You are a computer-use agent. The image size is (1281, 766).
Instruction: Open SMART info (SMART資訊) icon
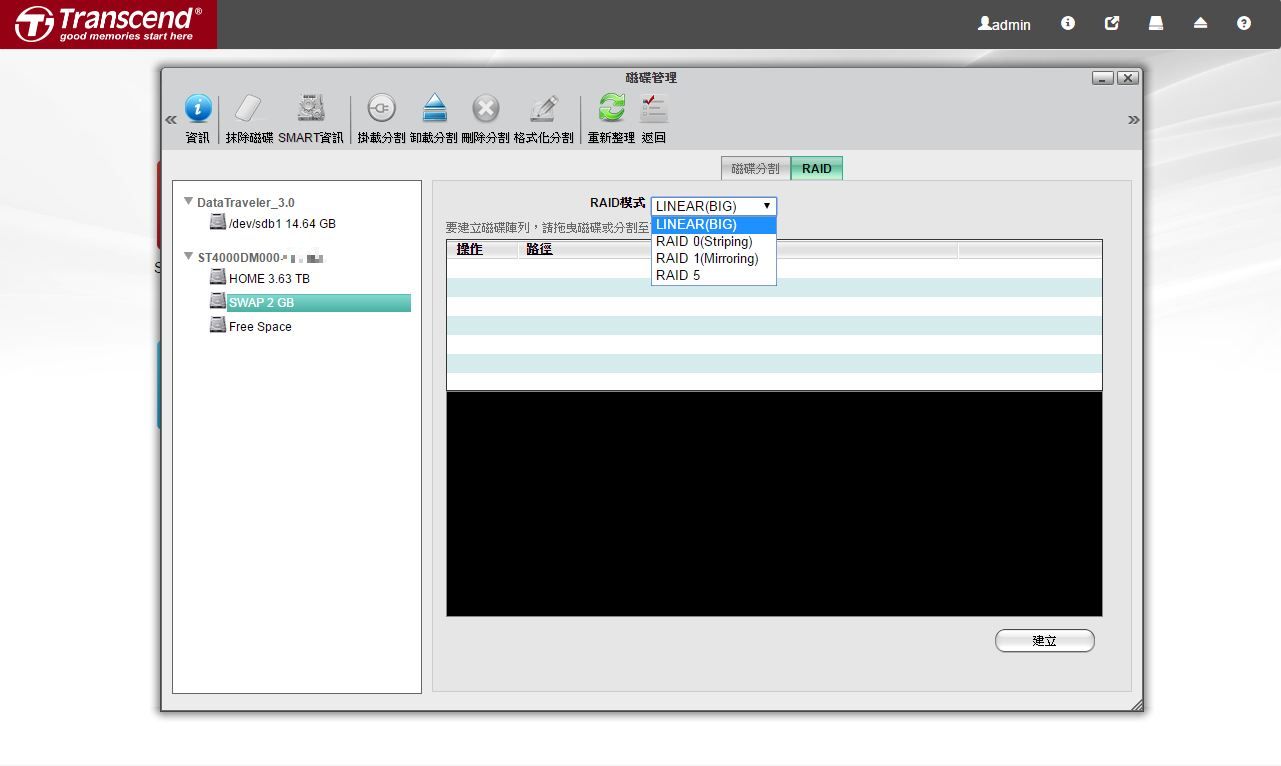[x=311, y=109]
